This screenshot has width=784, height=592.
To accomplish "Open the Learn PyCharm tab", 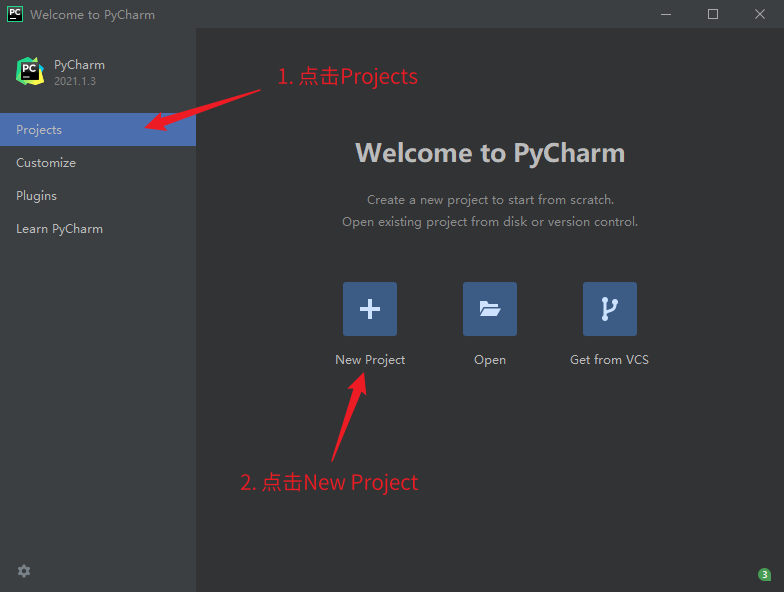I will tap(59, 229).
